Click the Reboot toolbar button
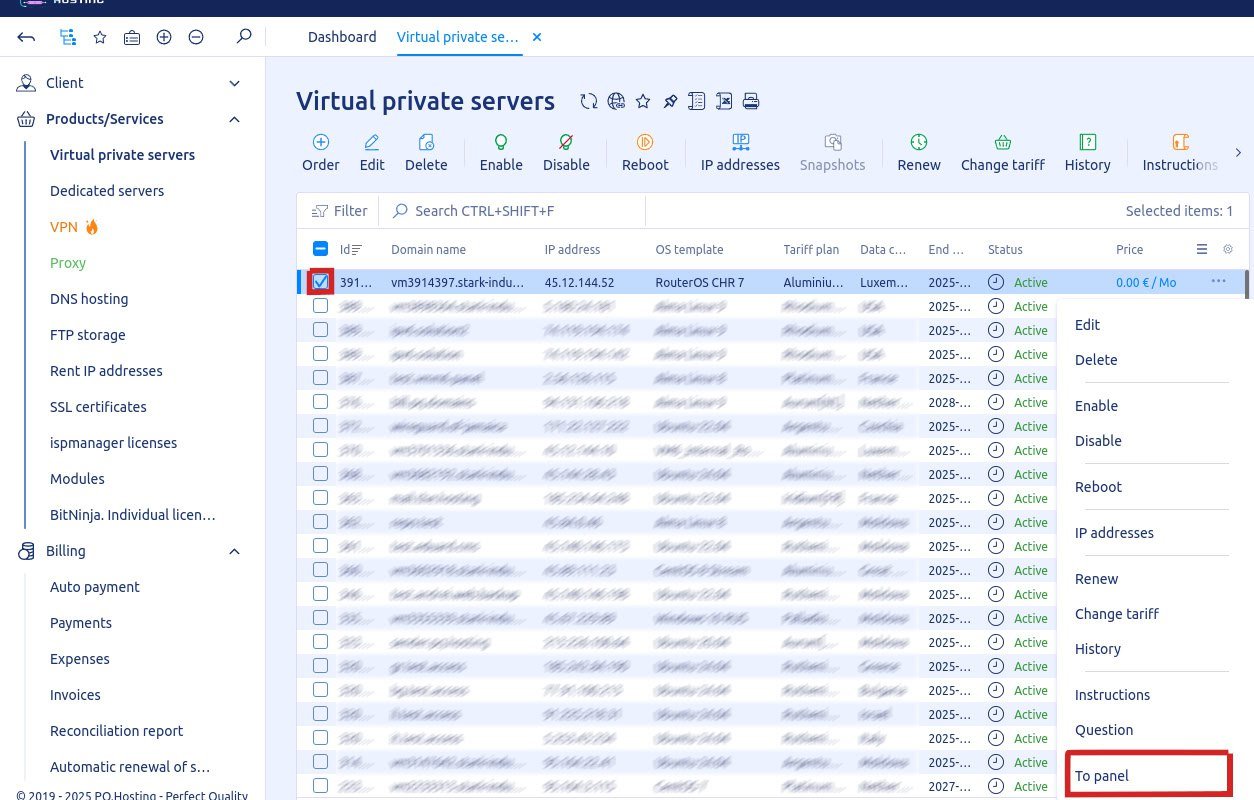 tap(645, 153)
